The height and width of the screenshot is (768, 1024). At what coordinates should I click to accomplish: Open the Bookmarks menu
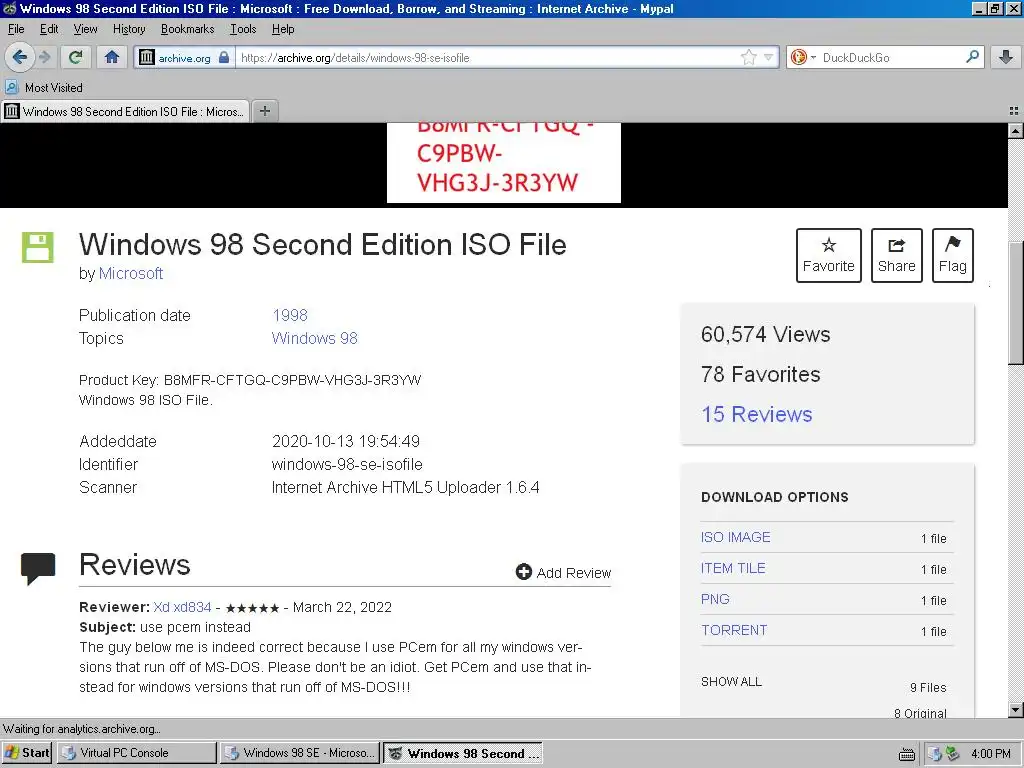tap(187, 29)
